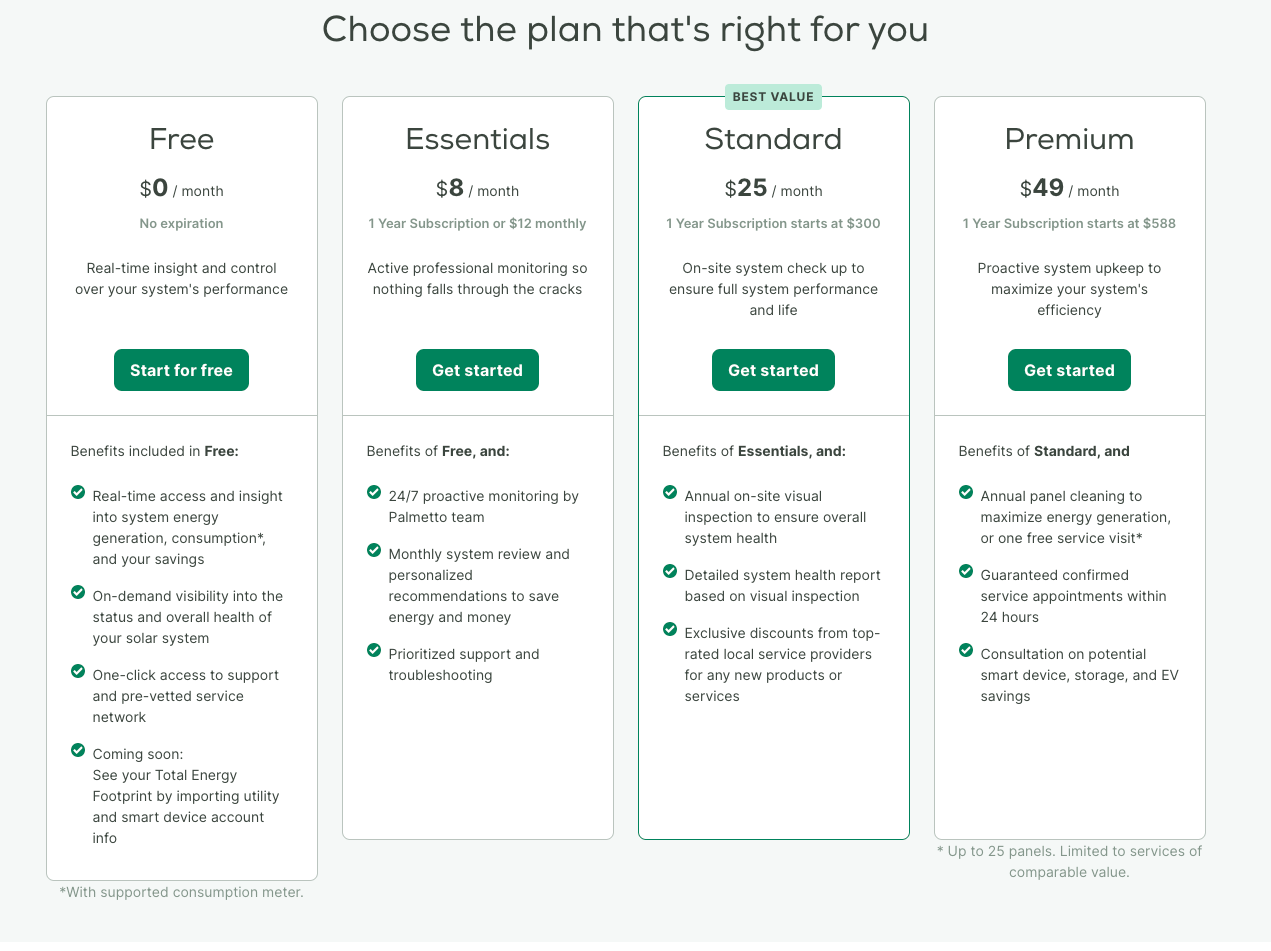The height and width of the screenshot is (951, 1271).
Task: Click checkmark icon beside Exclusive discounts item
Action: [x=670, y=629]
